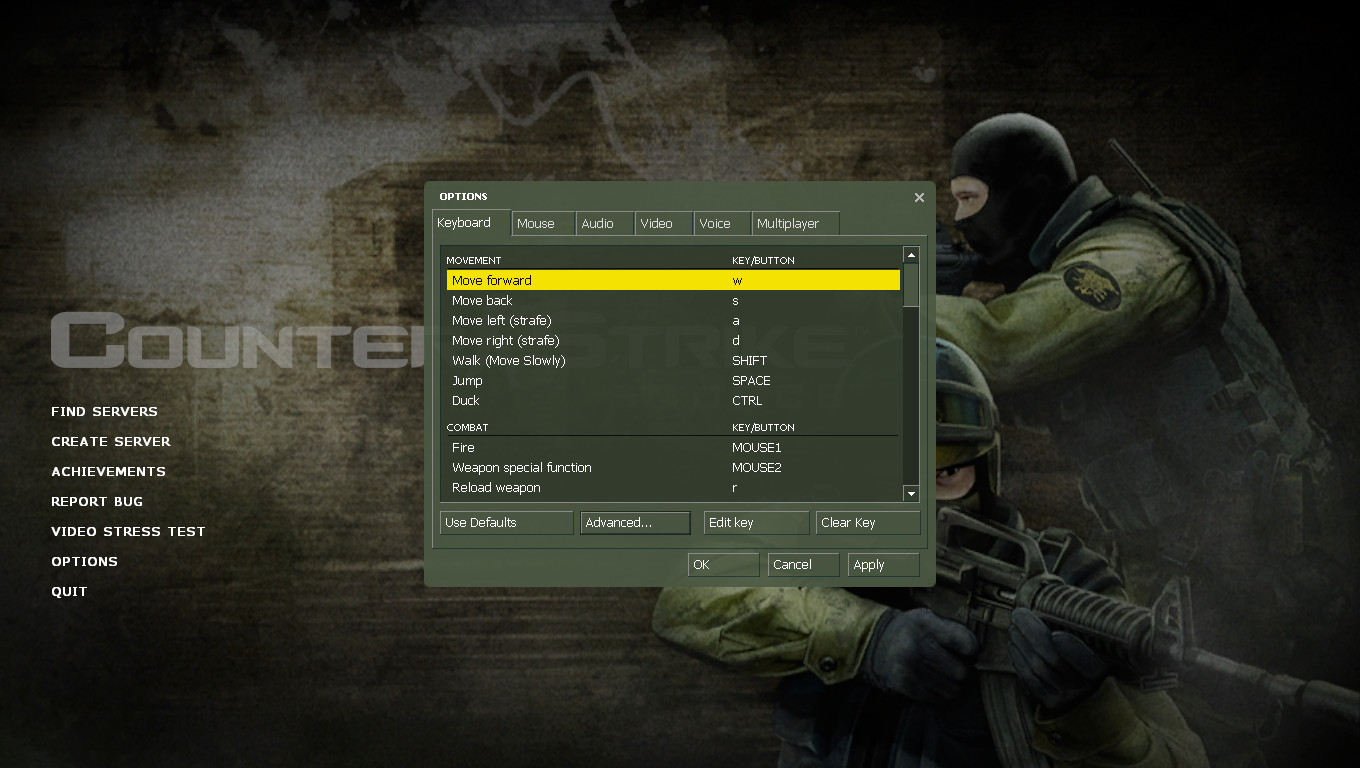Click the Use Defaults button
The width and height of the screenshot is (1360, 768).
tap(505, 522)
